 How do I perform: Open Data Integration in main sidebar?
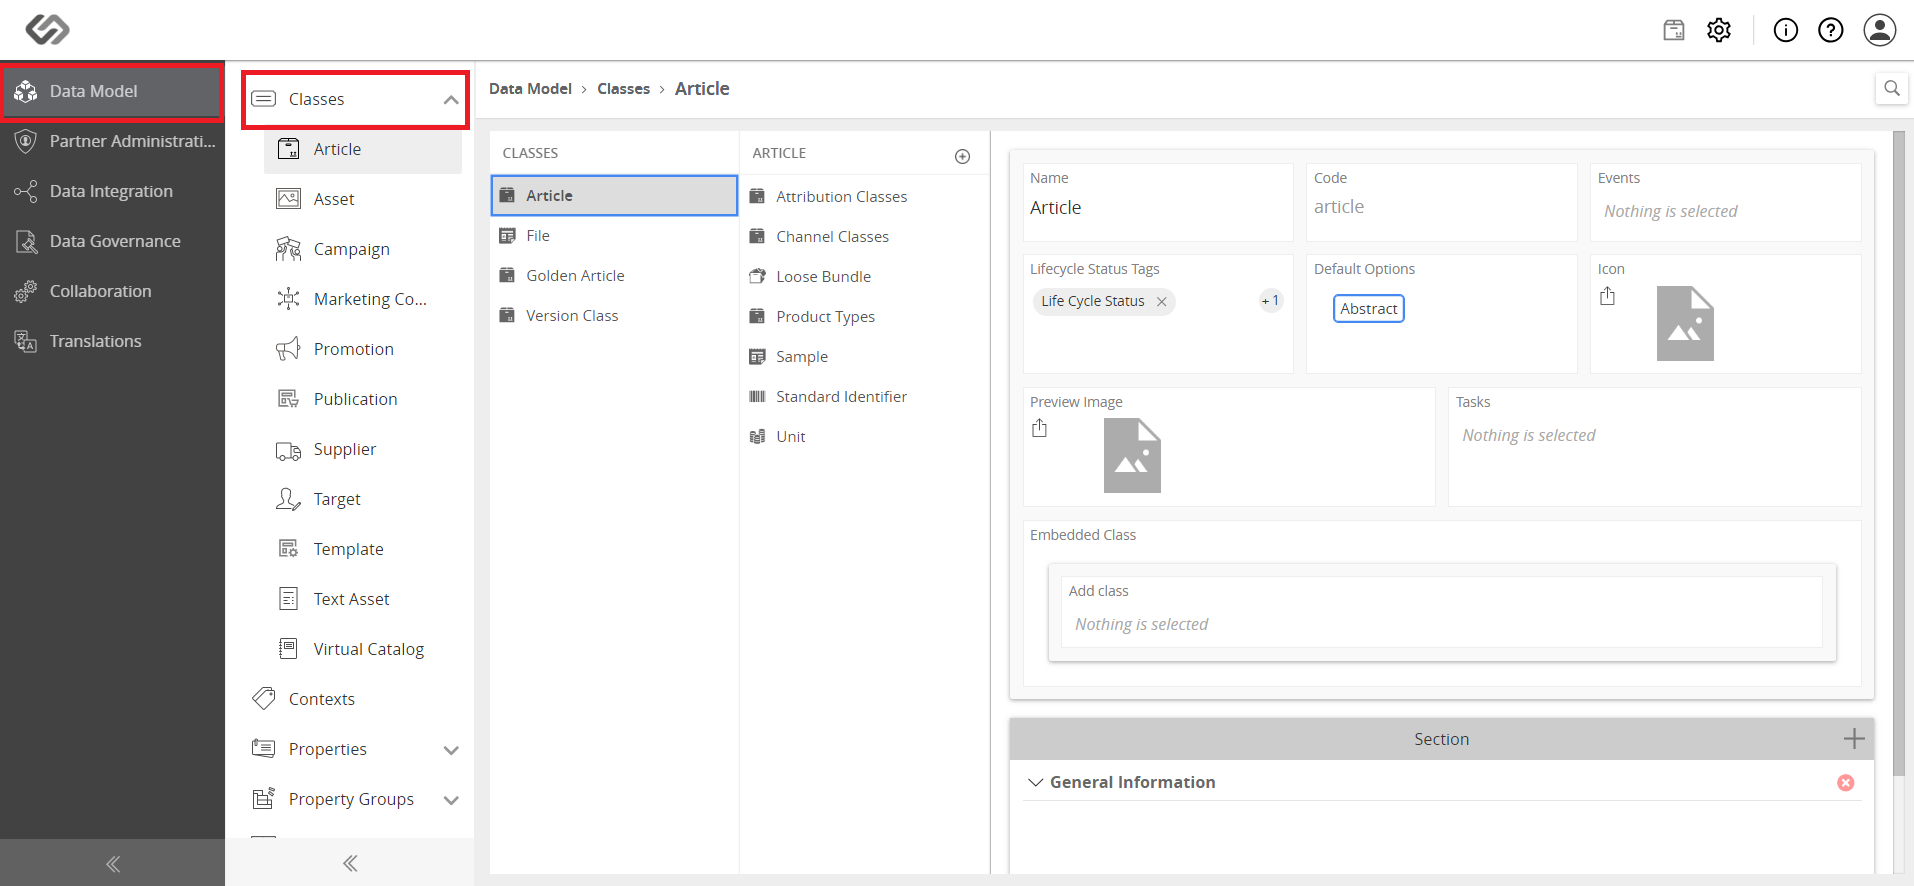[112, 191]
